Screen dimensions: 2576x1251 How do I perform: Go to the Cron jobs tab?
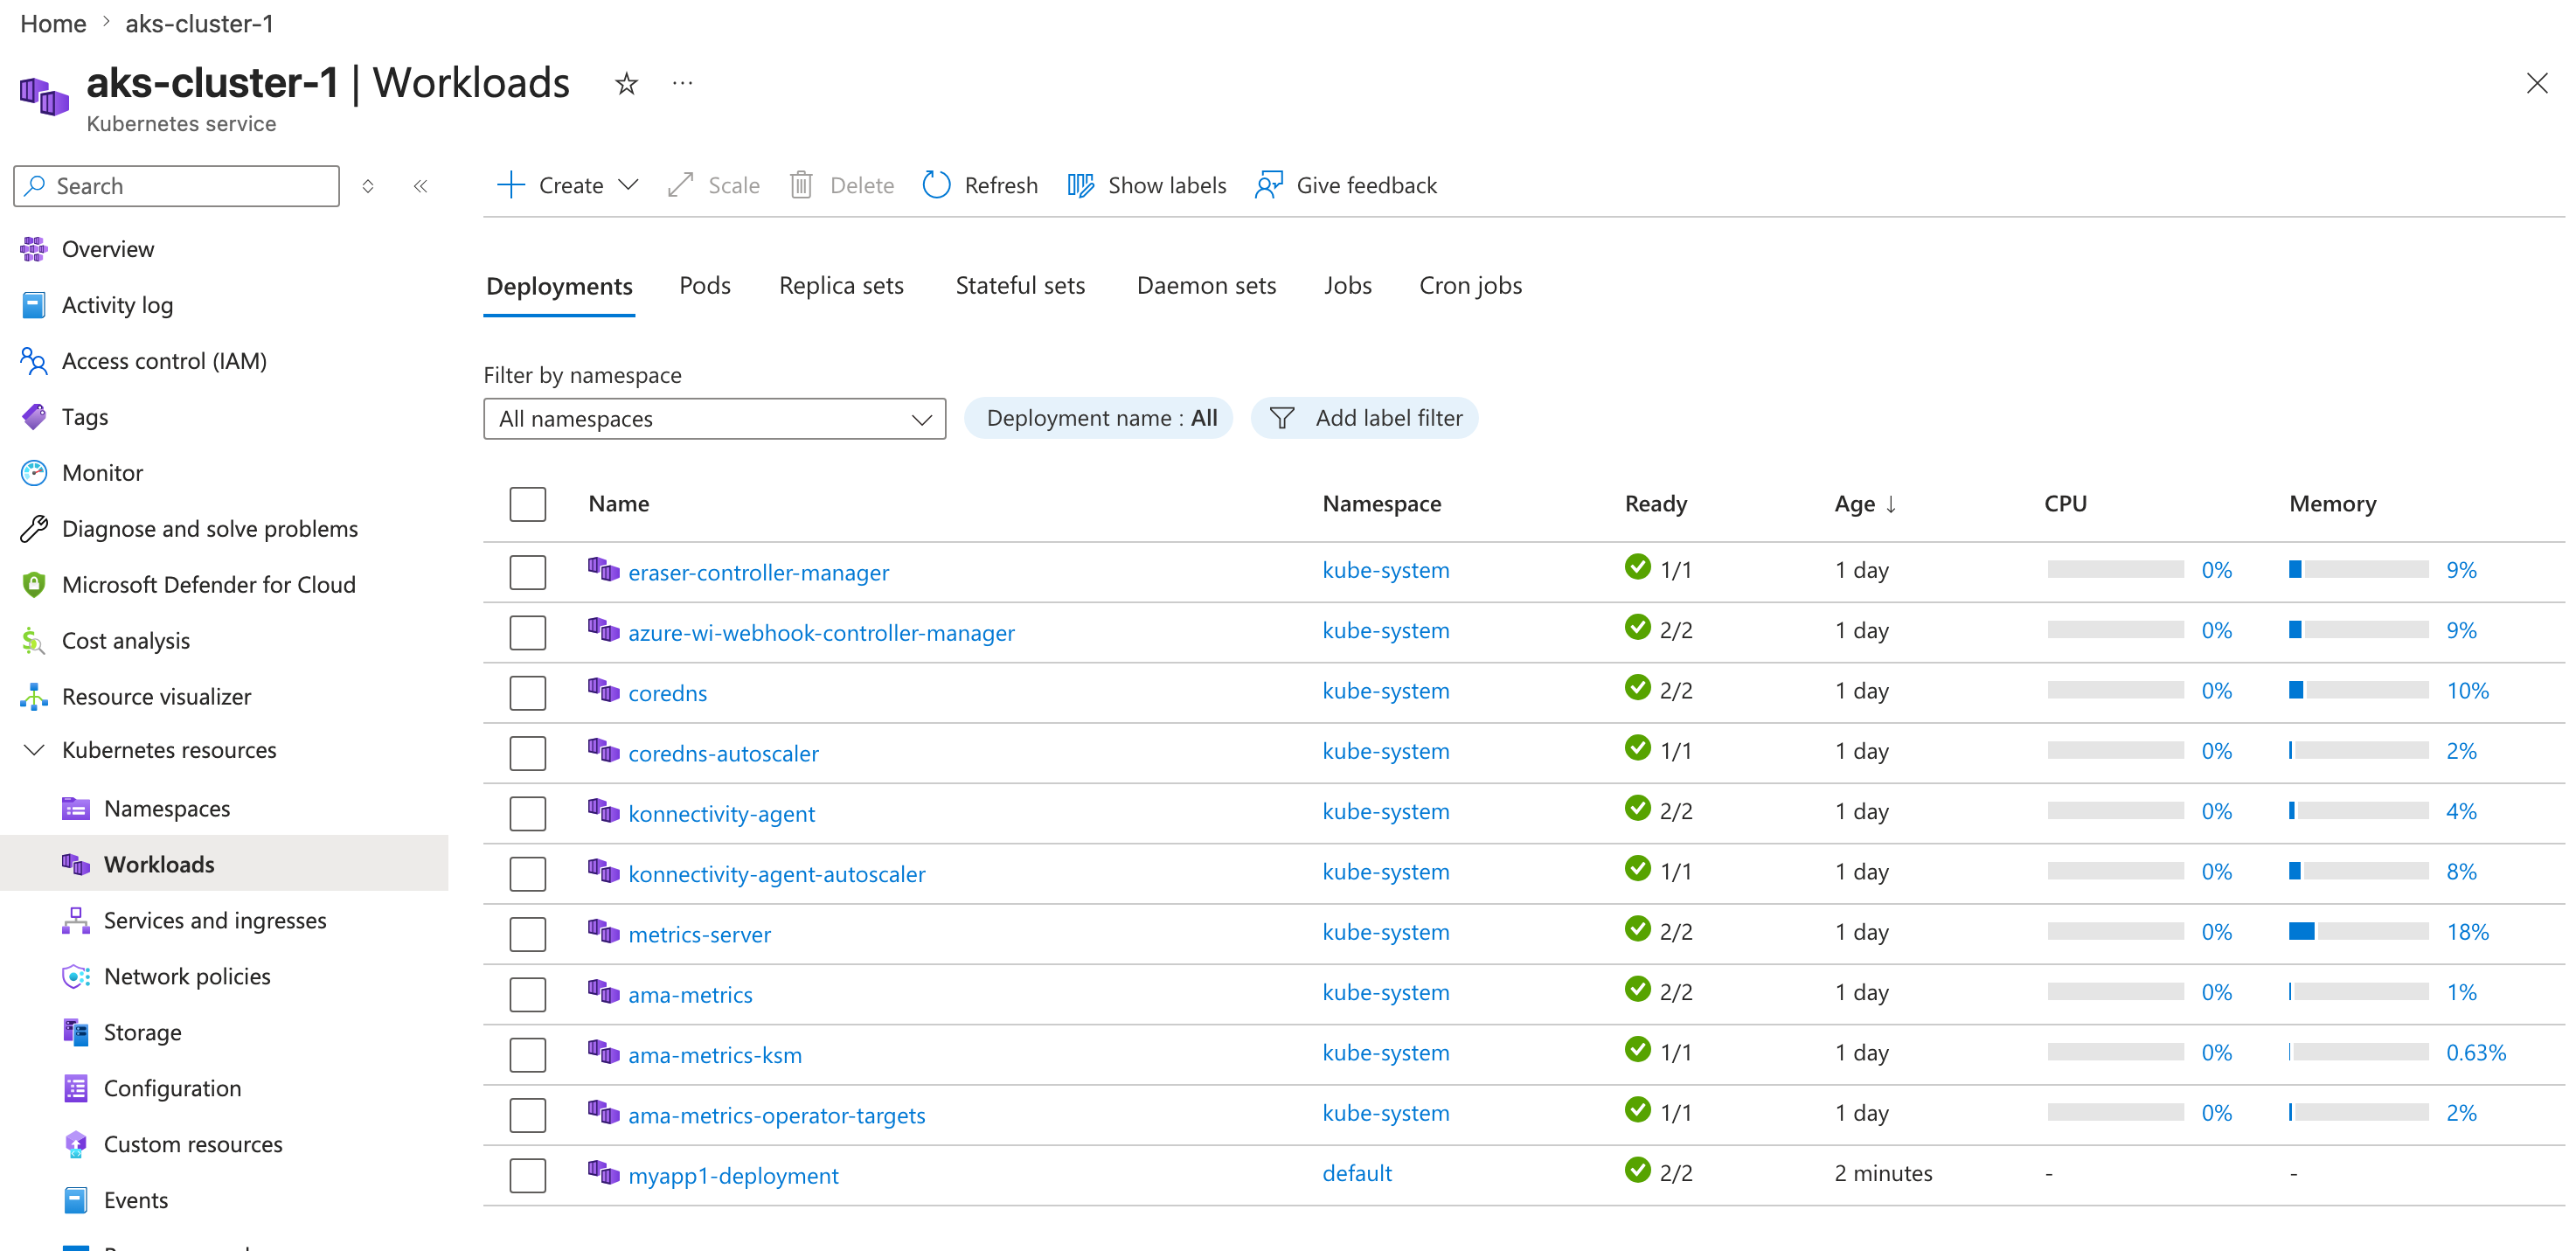[1471, 286]
